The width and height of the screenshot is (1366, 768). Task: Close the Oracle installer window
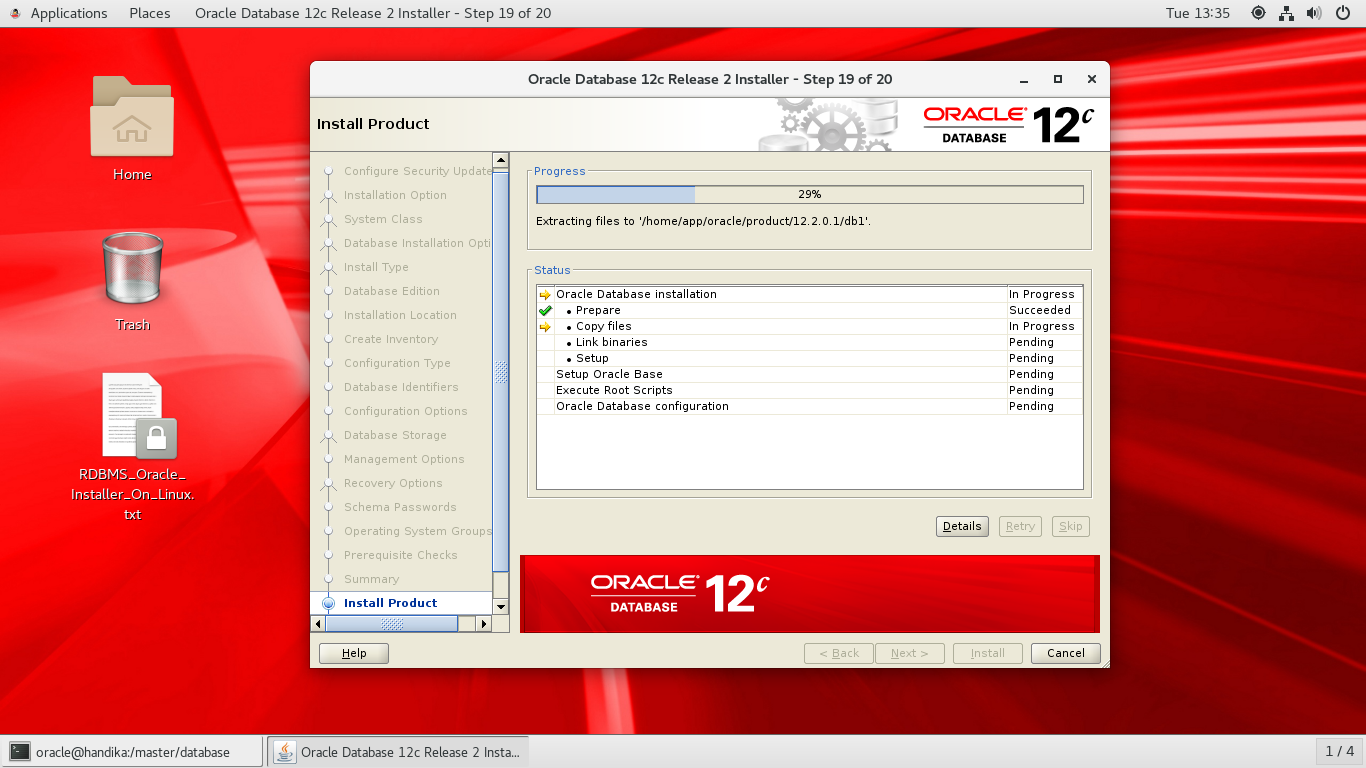click(x=1092, y=79)
